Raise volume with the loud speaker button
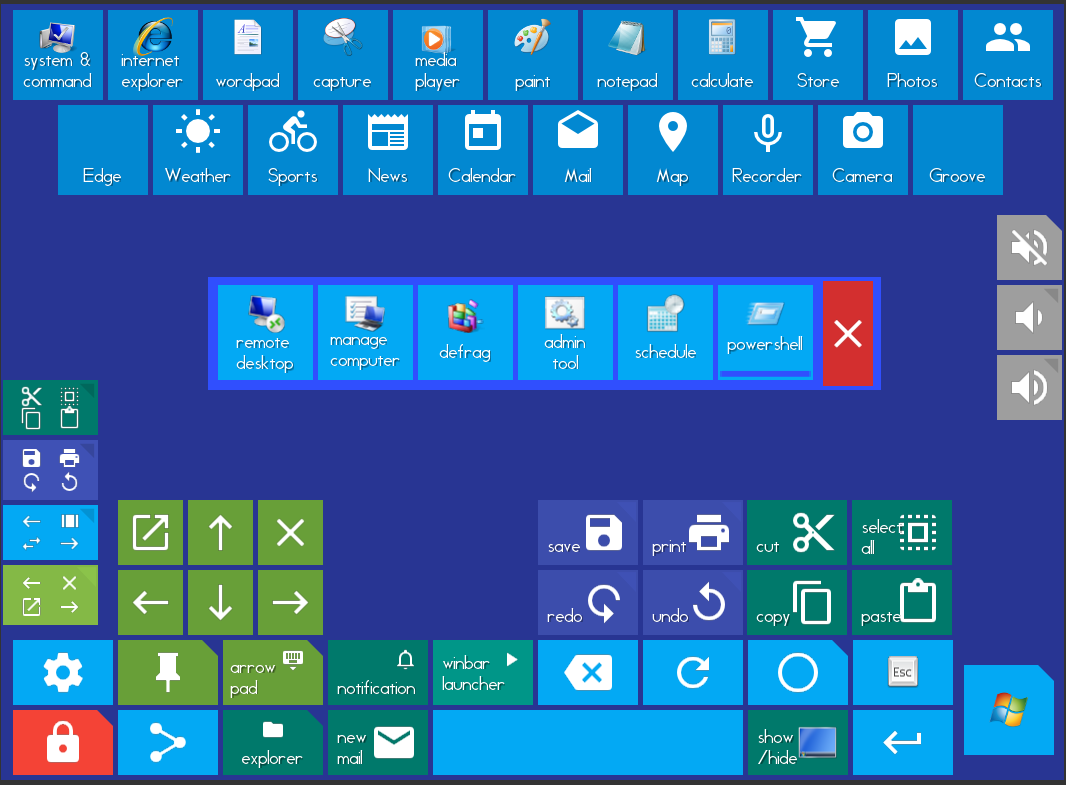 click(x=1029, y=387)
